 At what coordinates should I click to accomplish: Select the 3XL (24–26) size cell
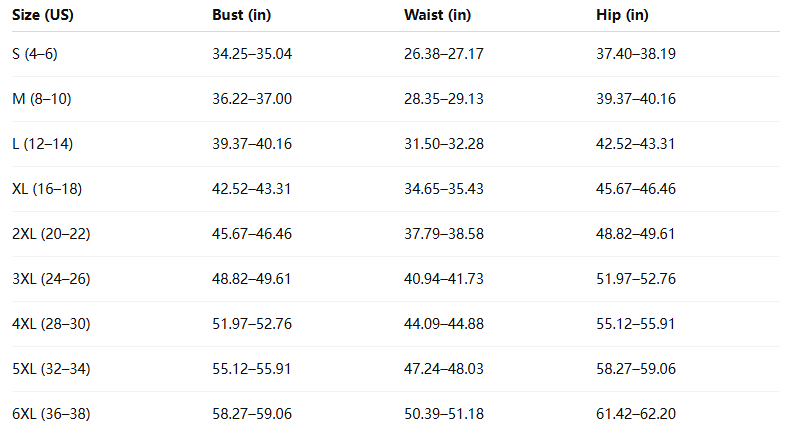point(51,279)
